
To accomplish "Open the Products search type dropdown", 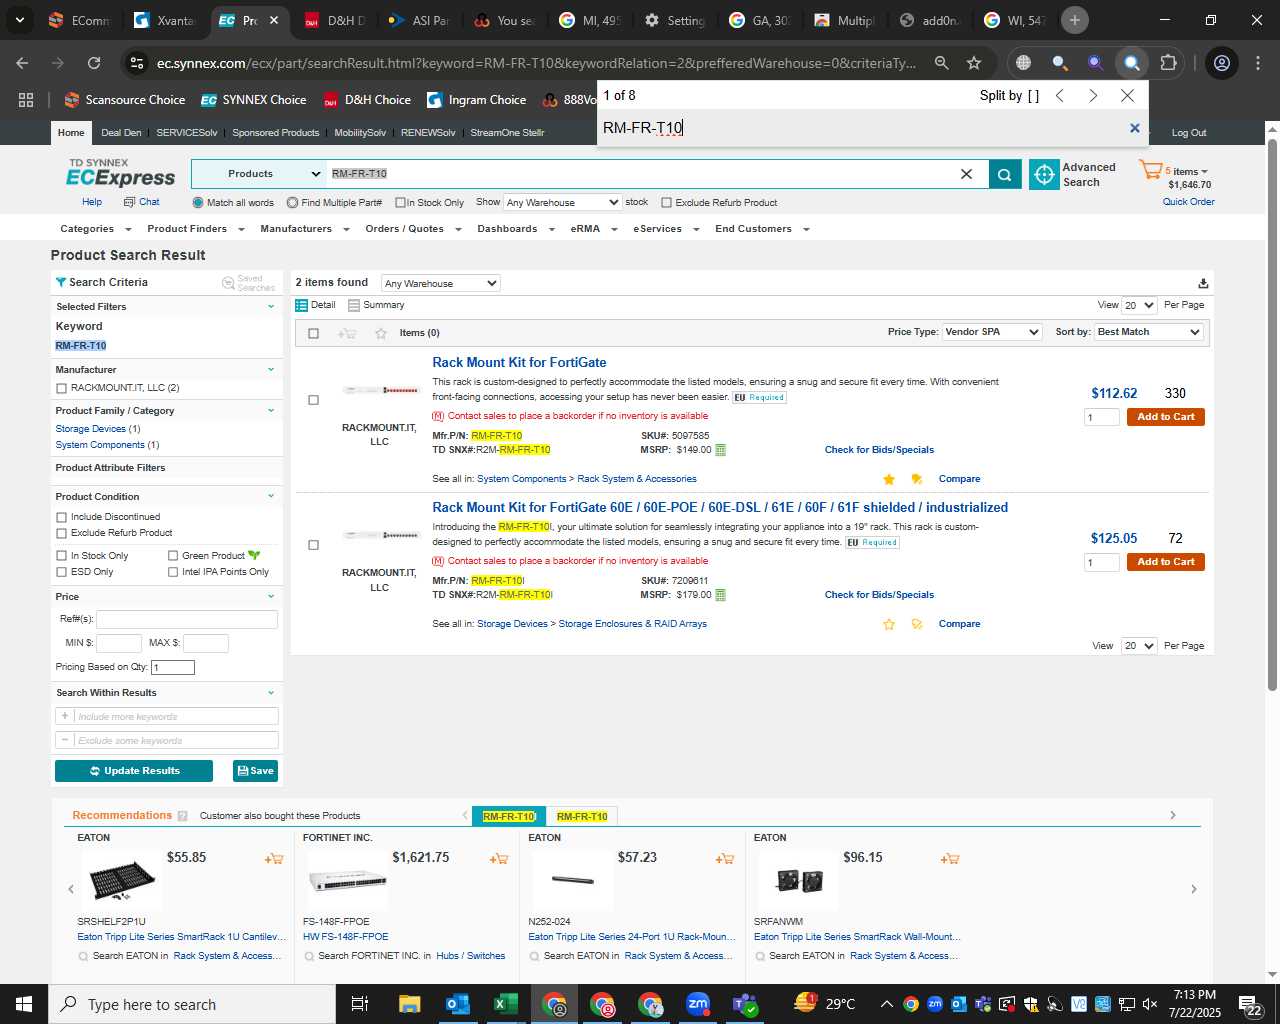I will 258,174.
